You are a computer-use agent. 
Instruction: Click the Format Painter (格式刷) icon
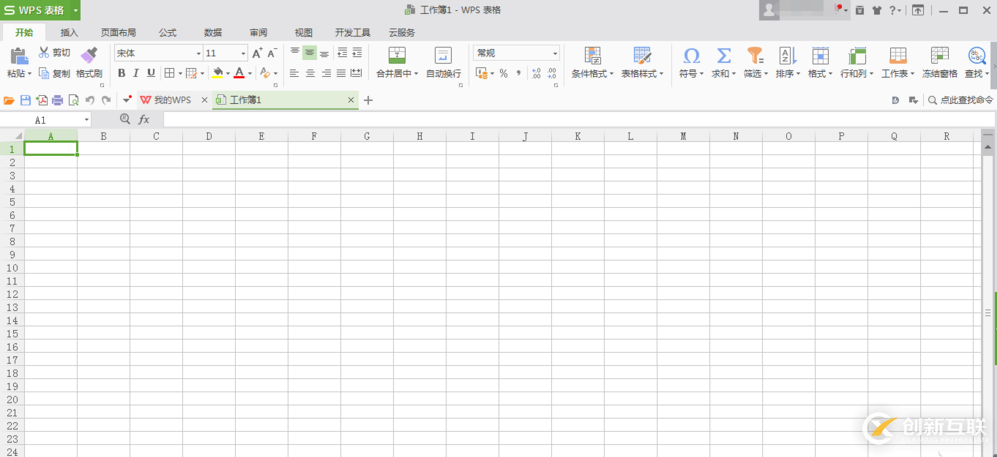[89, 55]
